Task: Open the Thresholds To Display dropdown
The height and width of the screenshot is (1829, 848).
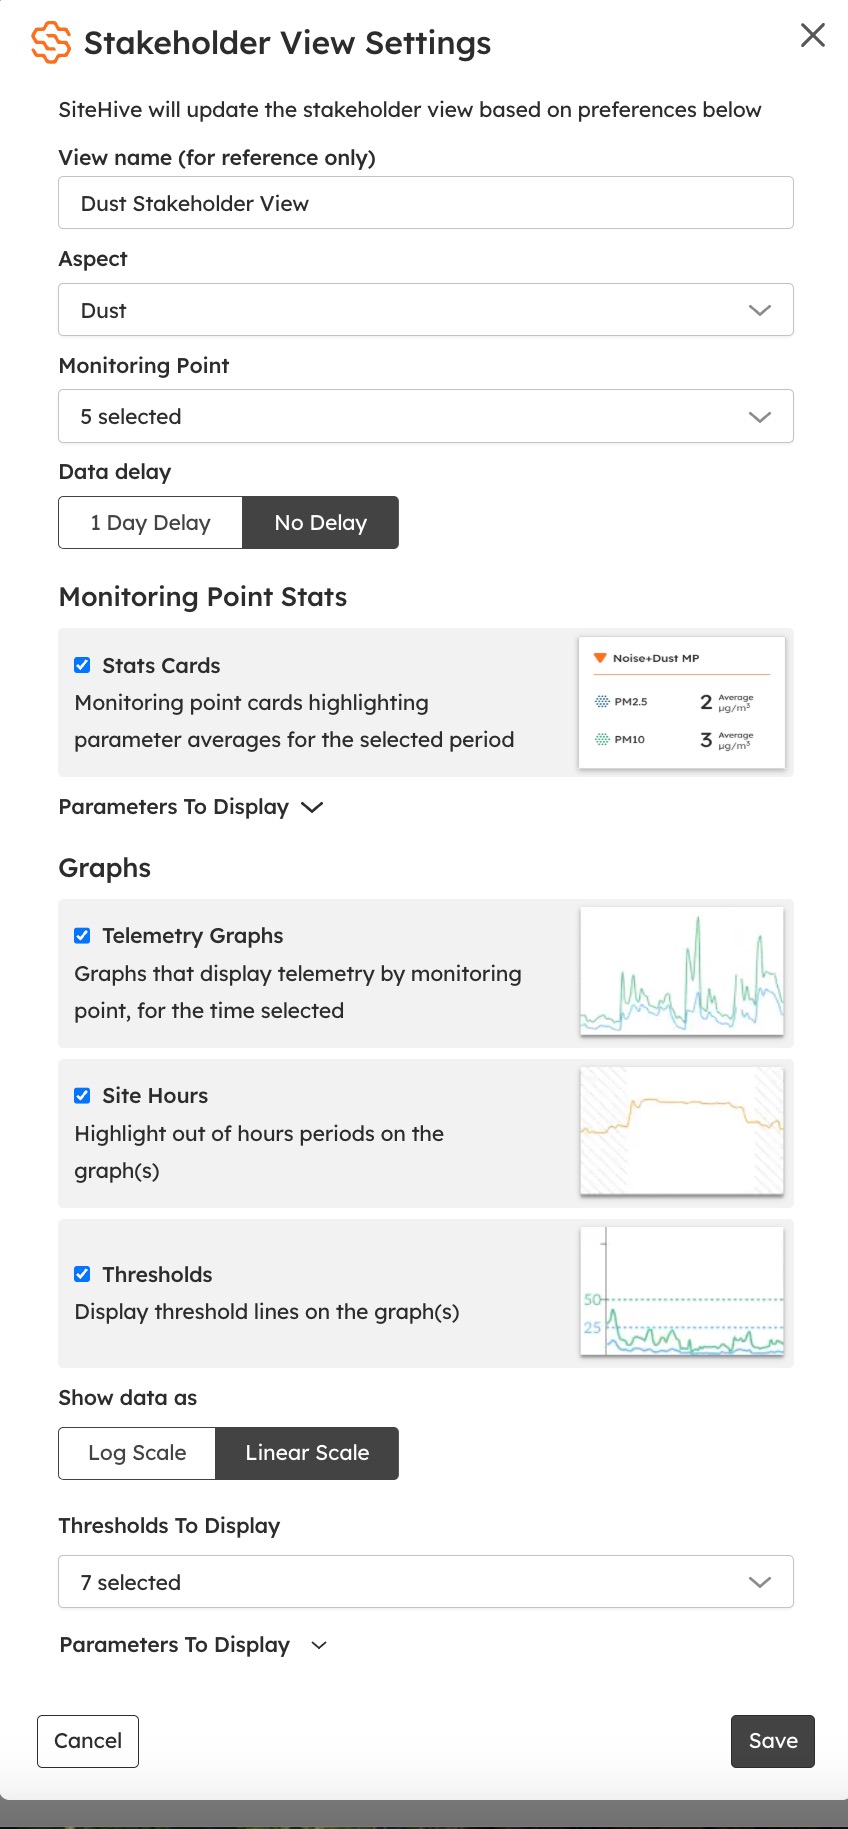Action: click(425, 1582)
